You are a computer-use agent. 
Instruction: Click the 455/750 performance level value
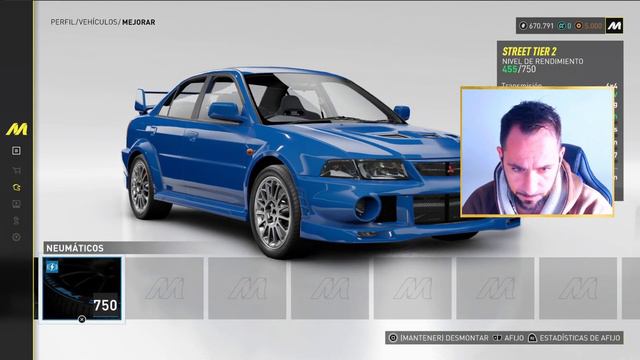[x=519, y=69]
